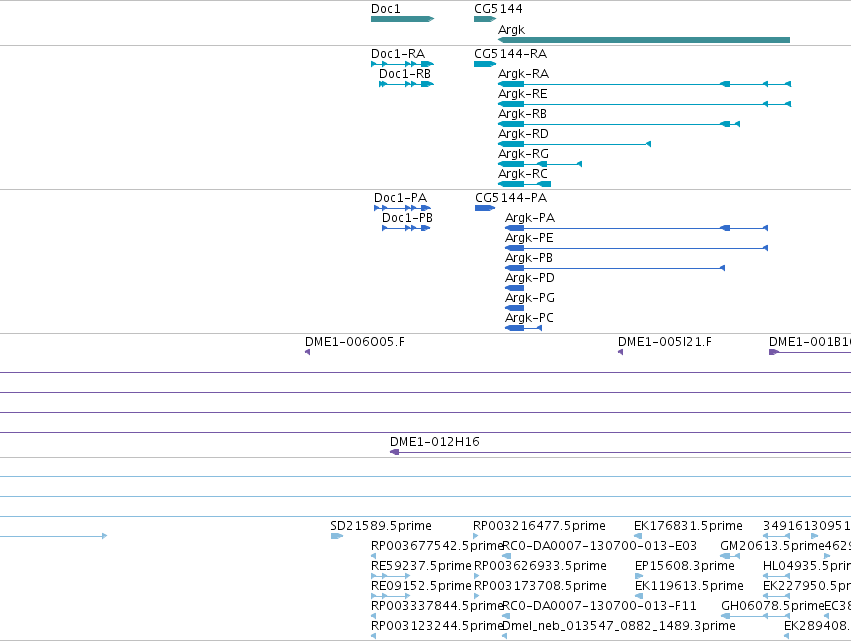Click the EK176831.5prime label text
The height and width of the screenshot is (641, 851).
688,525
